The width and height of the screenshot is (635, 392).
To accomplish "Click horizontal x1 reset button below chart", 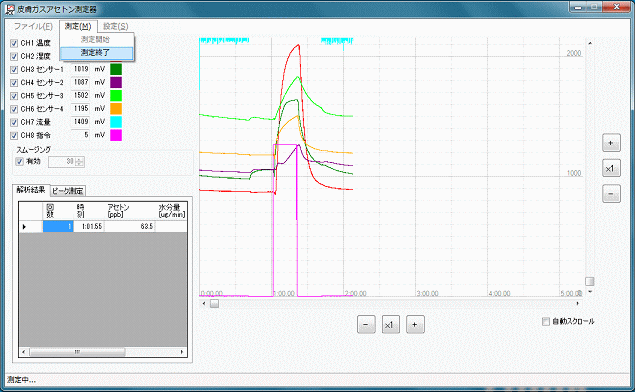I will point(390,324).
